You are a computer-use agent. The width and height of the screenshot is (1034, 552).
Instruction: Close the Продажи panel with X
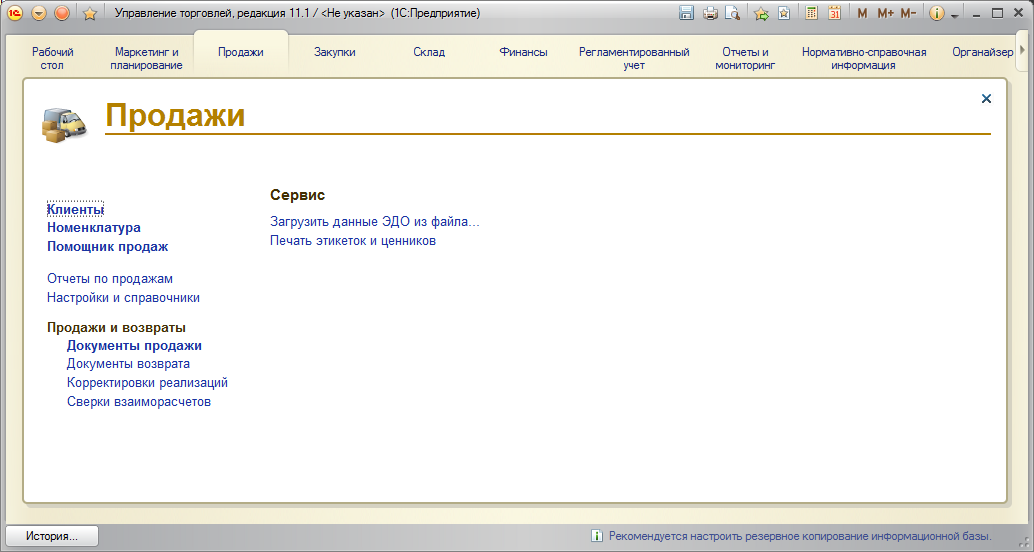click(986, 98)
